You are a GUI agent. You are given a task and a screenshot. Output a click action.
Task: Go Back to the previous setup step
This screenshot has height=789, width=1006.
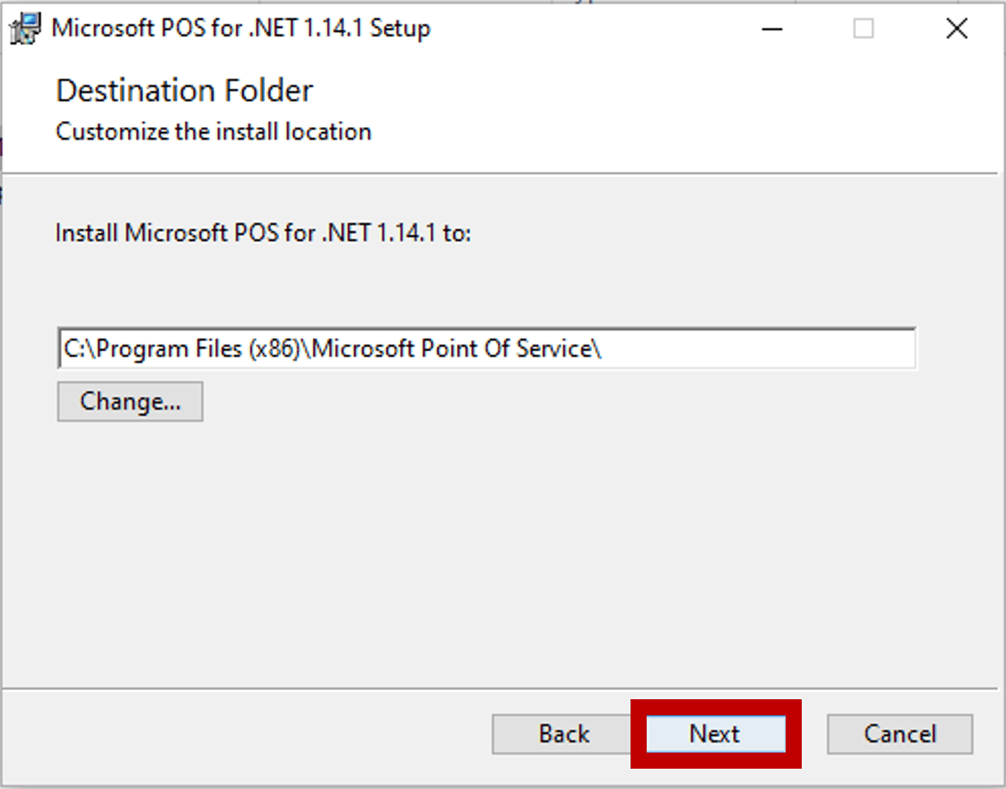point(563,734)
